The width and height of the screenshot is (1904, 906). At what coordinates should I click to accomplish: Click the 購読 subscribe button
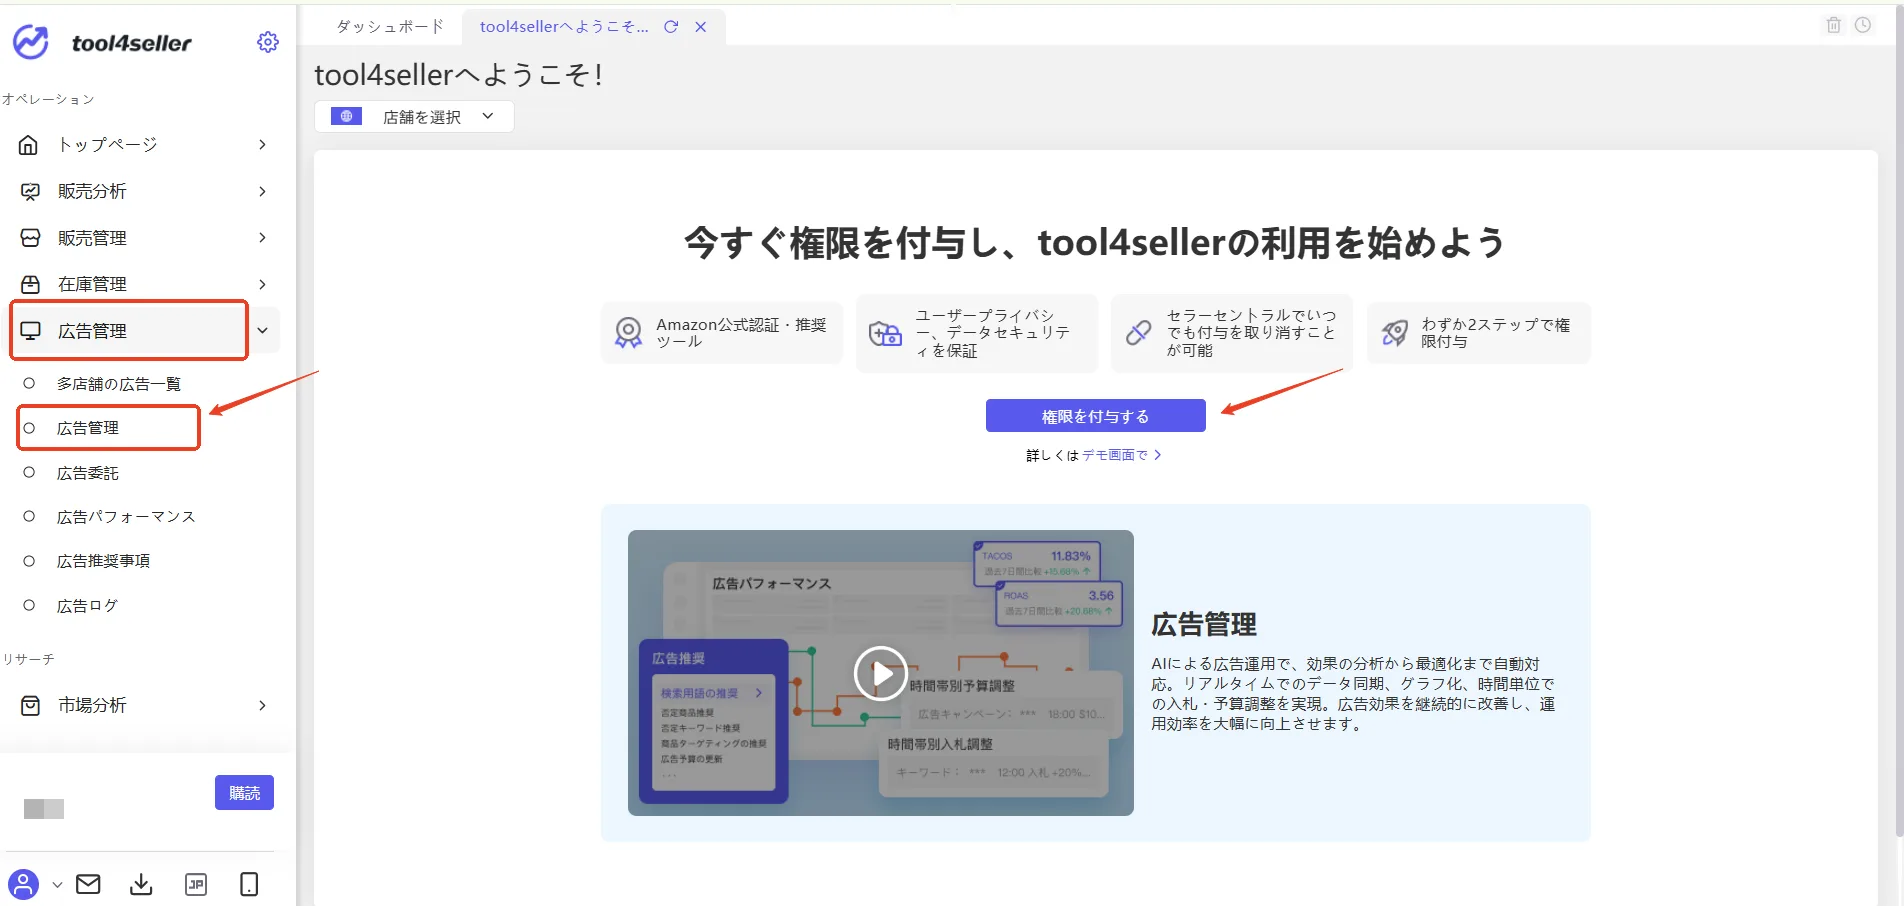[x=244, y=793]
